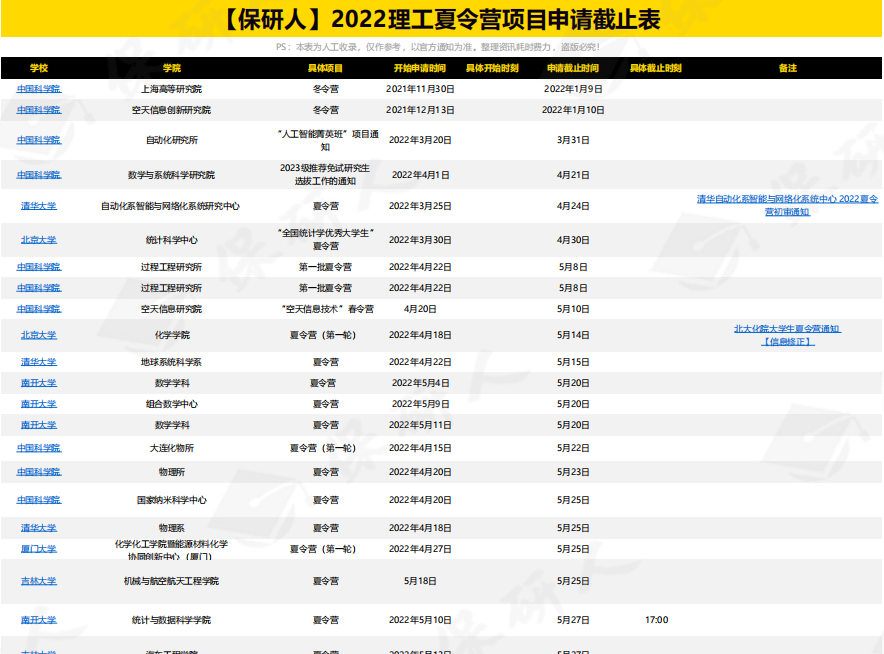Click the 具体截止时刻 column header
Screen dimensions: 884x654
point(656,68)
